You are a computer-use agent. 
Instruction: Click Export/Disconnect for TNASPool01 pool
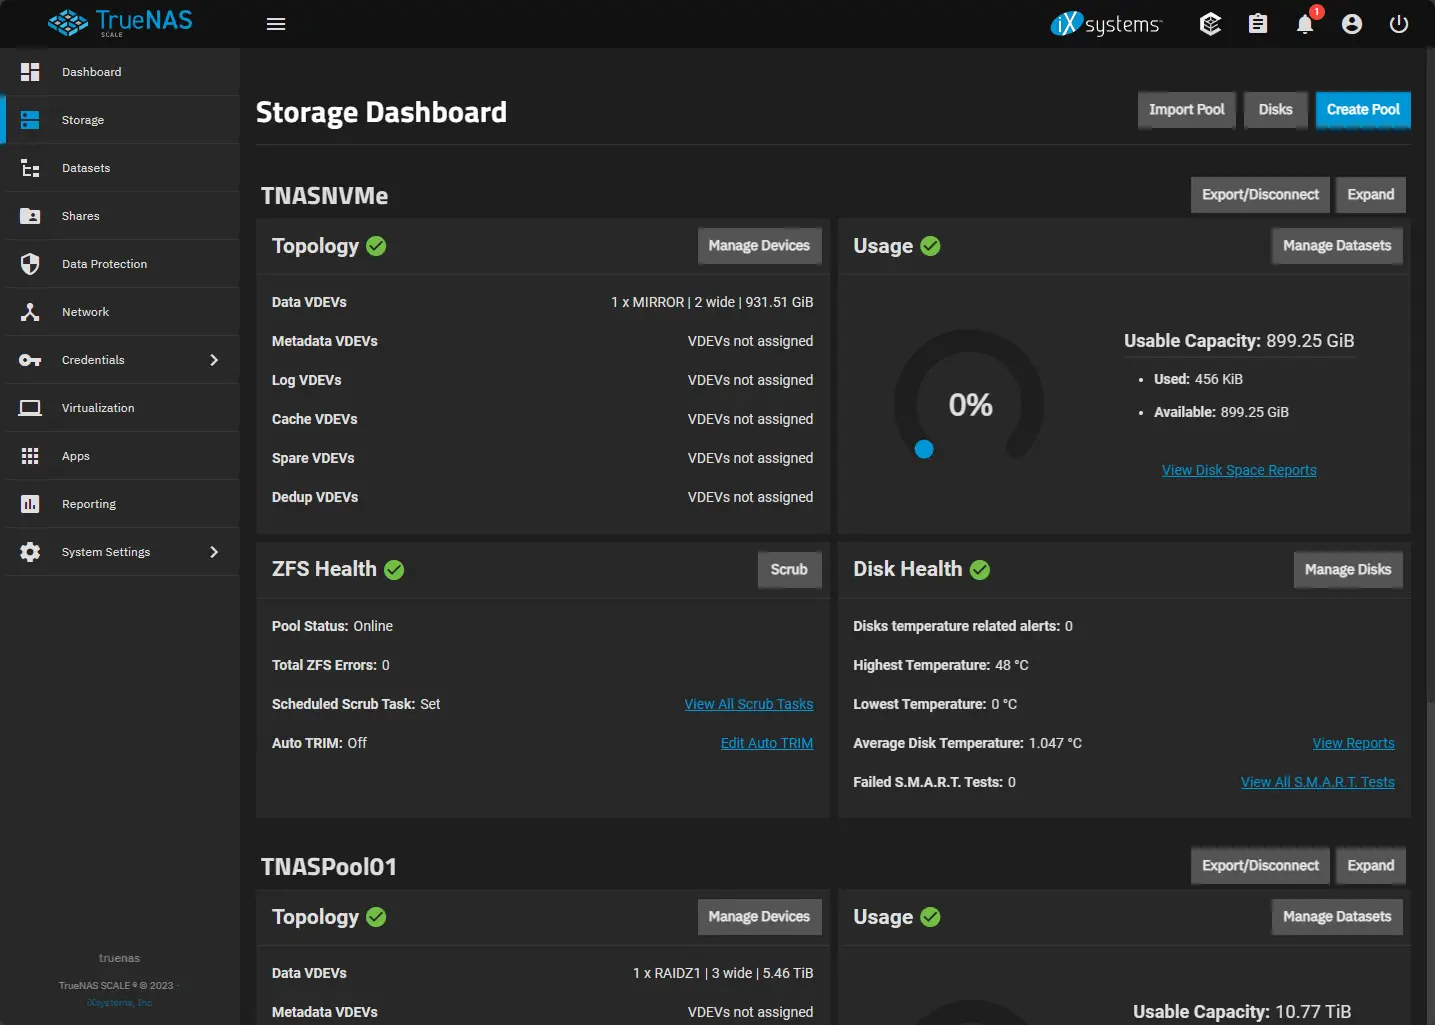1260,866
